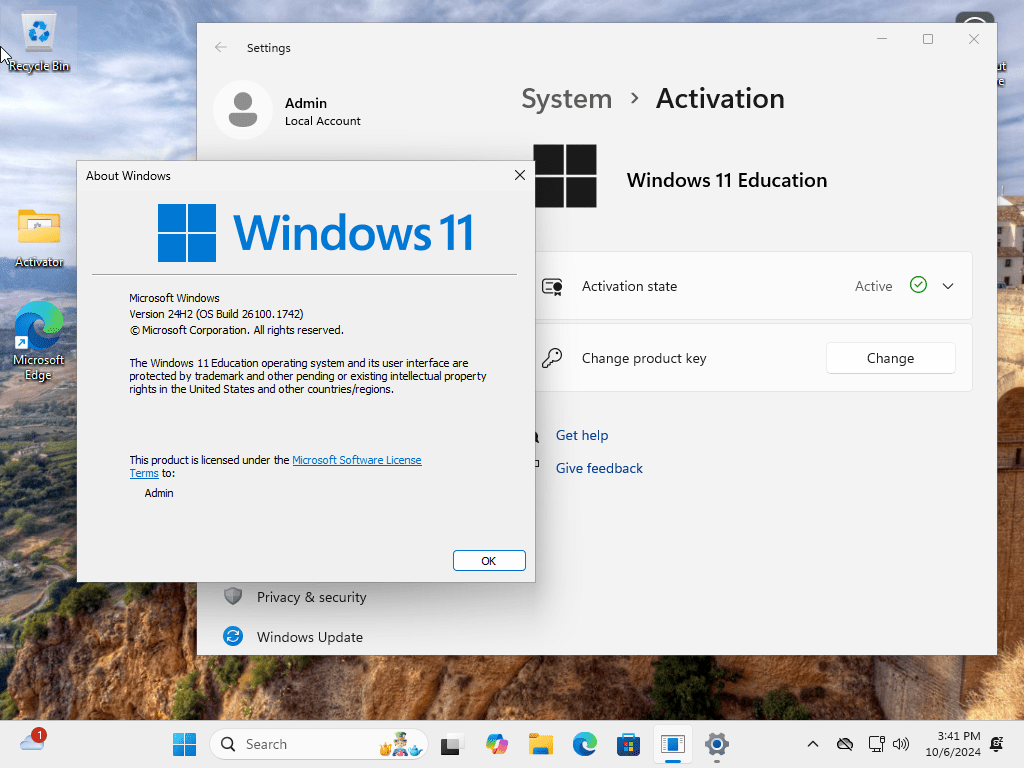Click the System breadcrumb
Image resolution: width=1024 pixels, height=768 pixels.
[566, 99]
